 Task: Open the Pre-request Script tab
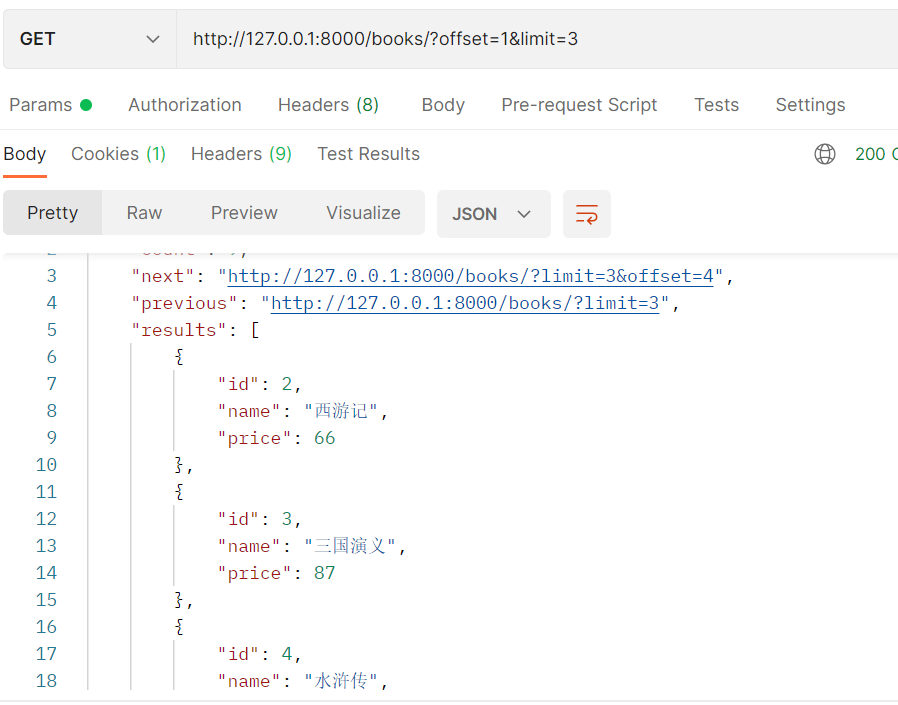point(579,105)
